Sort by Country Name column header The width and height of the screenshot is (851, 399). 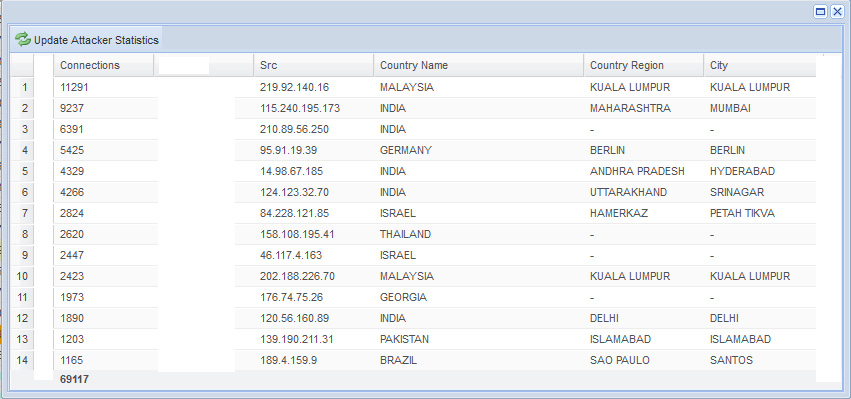[479, 65]
